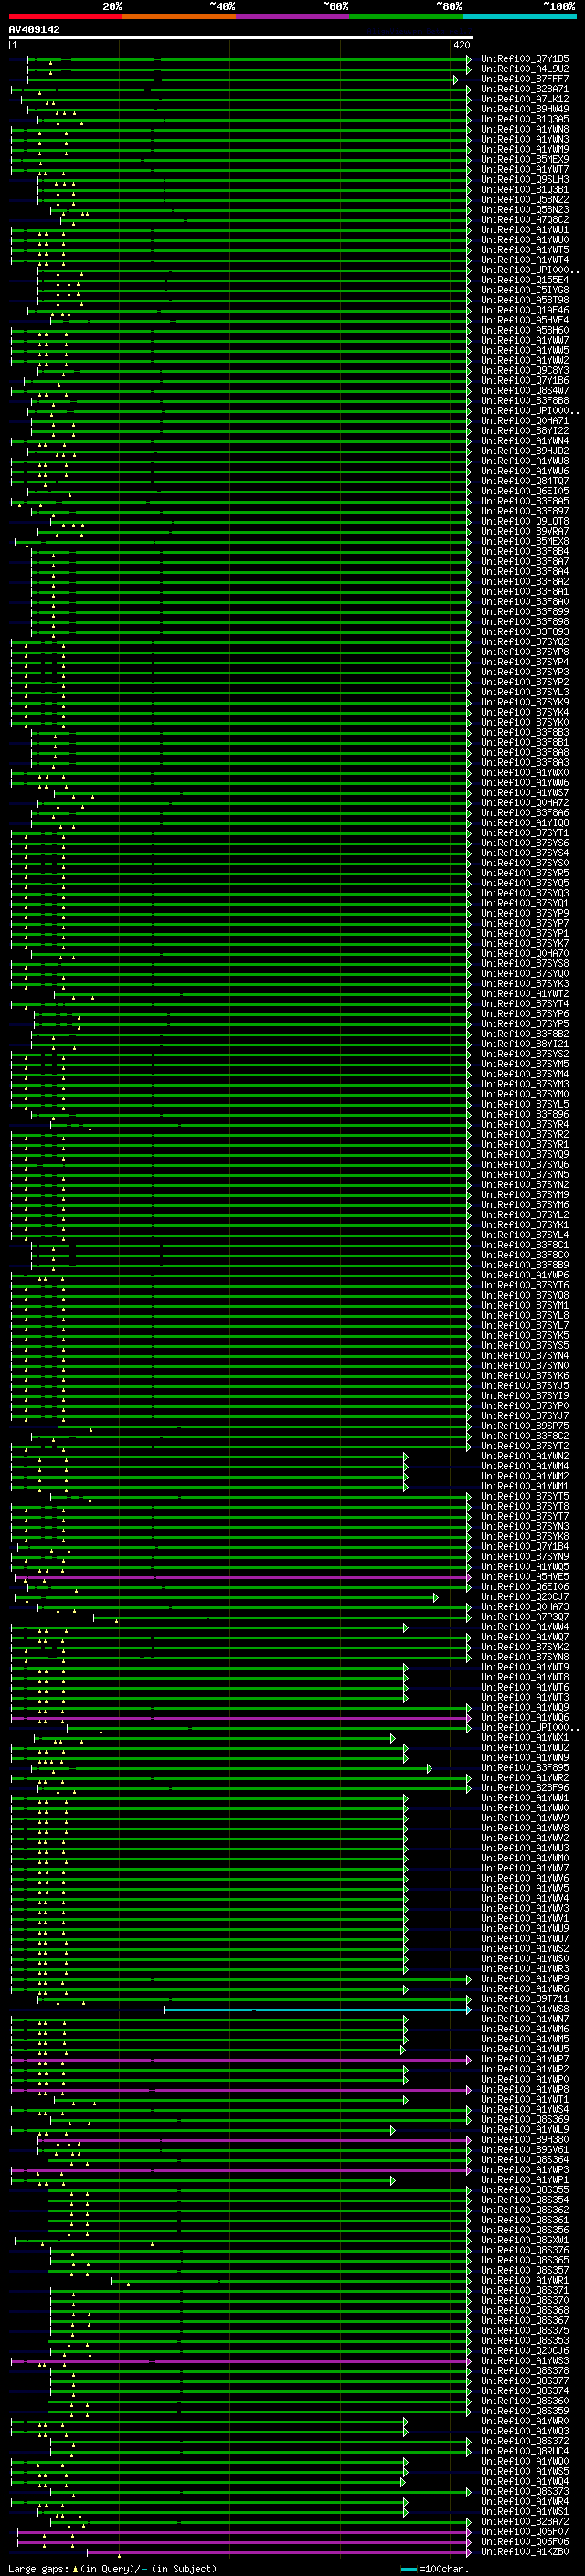The image size is (585, 2576).
Task: Click the cyan alignment bar of UniRef100_A1YWS8
Action: 316,2009
